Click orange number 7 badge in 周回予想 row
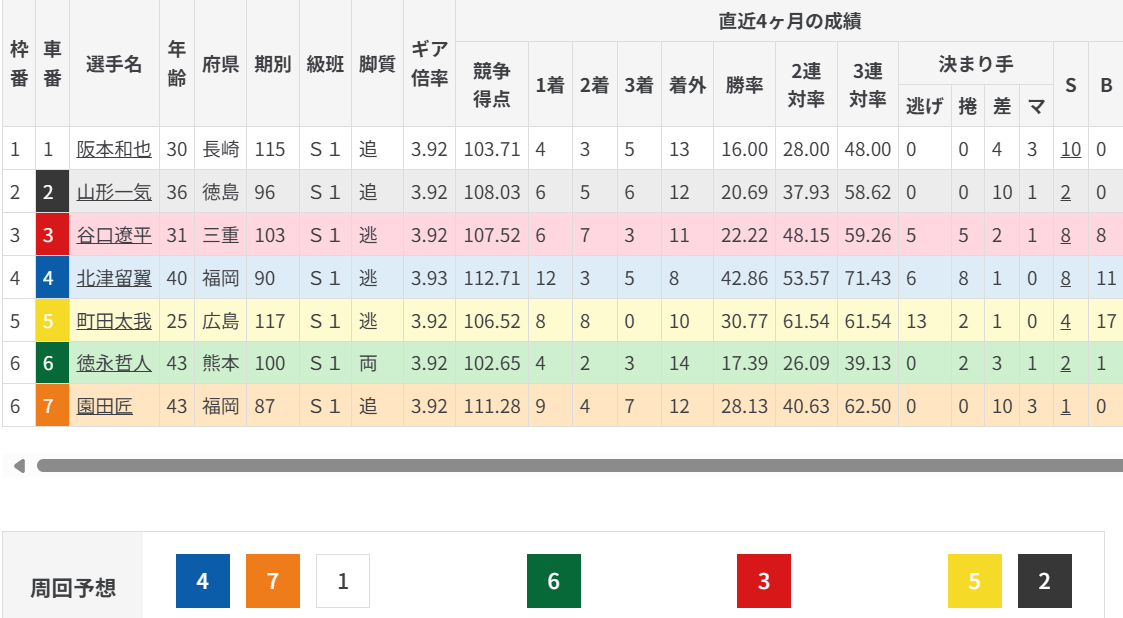The width and height of the screenshot is (1123, 618). tap(273, 581)
